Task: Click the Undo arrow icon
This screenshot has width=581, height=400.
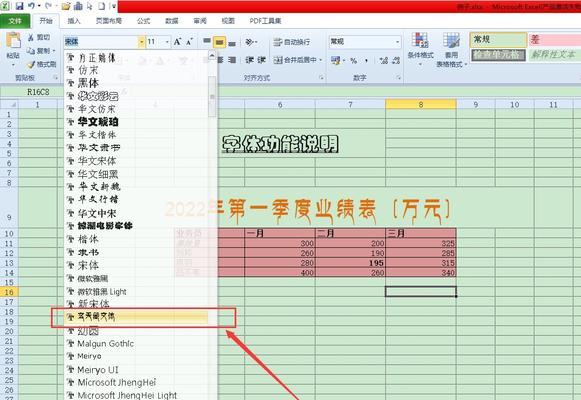Action: click(31, 6)
